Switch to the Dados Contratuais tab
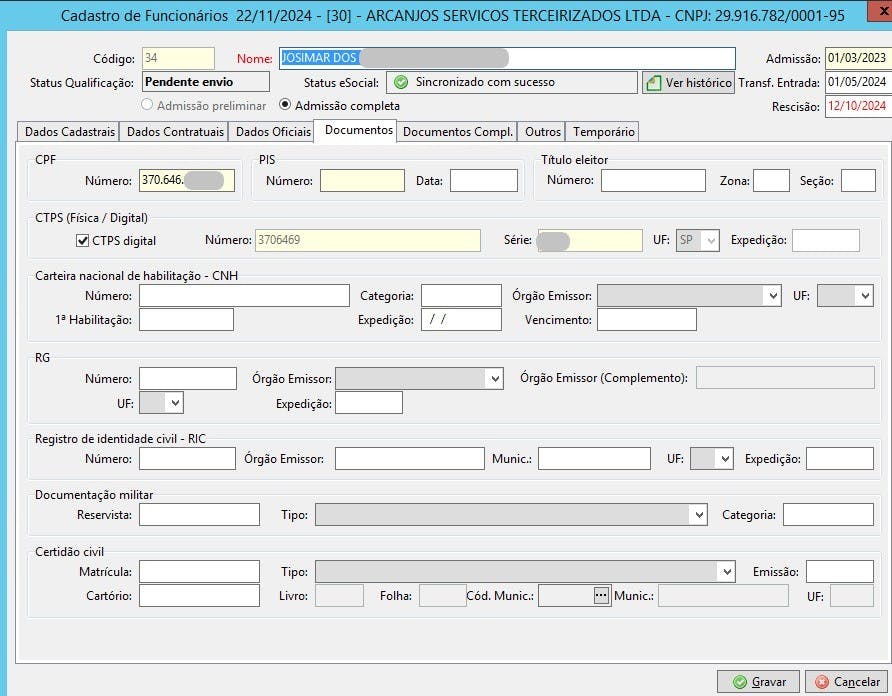 [174, 131]
